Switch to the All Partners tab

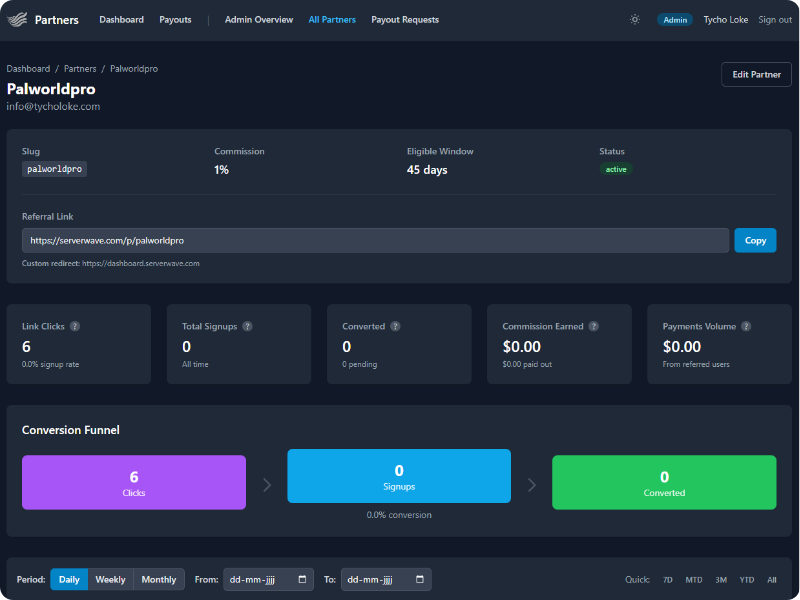(x=332, y=19)
